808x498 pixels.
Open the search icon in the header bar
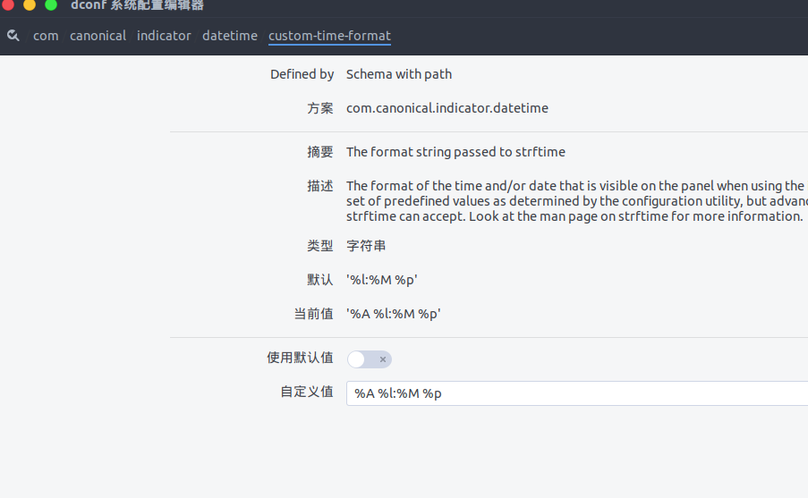(x=13, y=36)
